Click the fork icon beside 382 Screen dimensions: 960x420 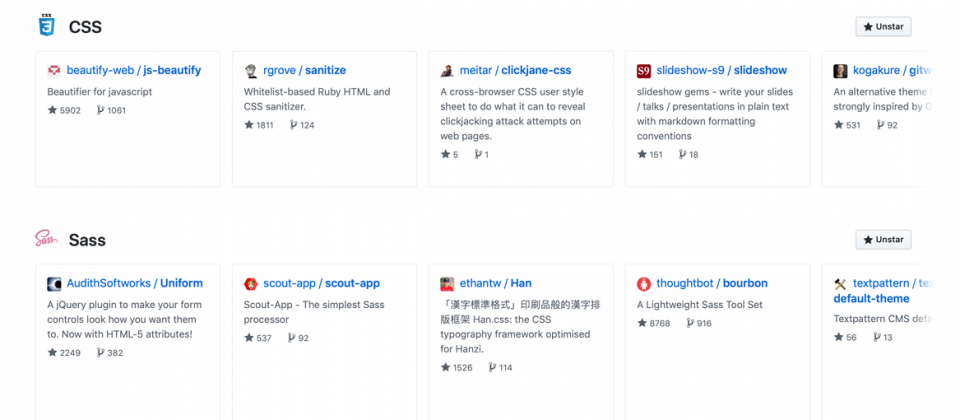(x=100, y=353)
